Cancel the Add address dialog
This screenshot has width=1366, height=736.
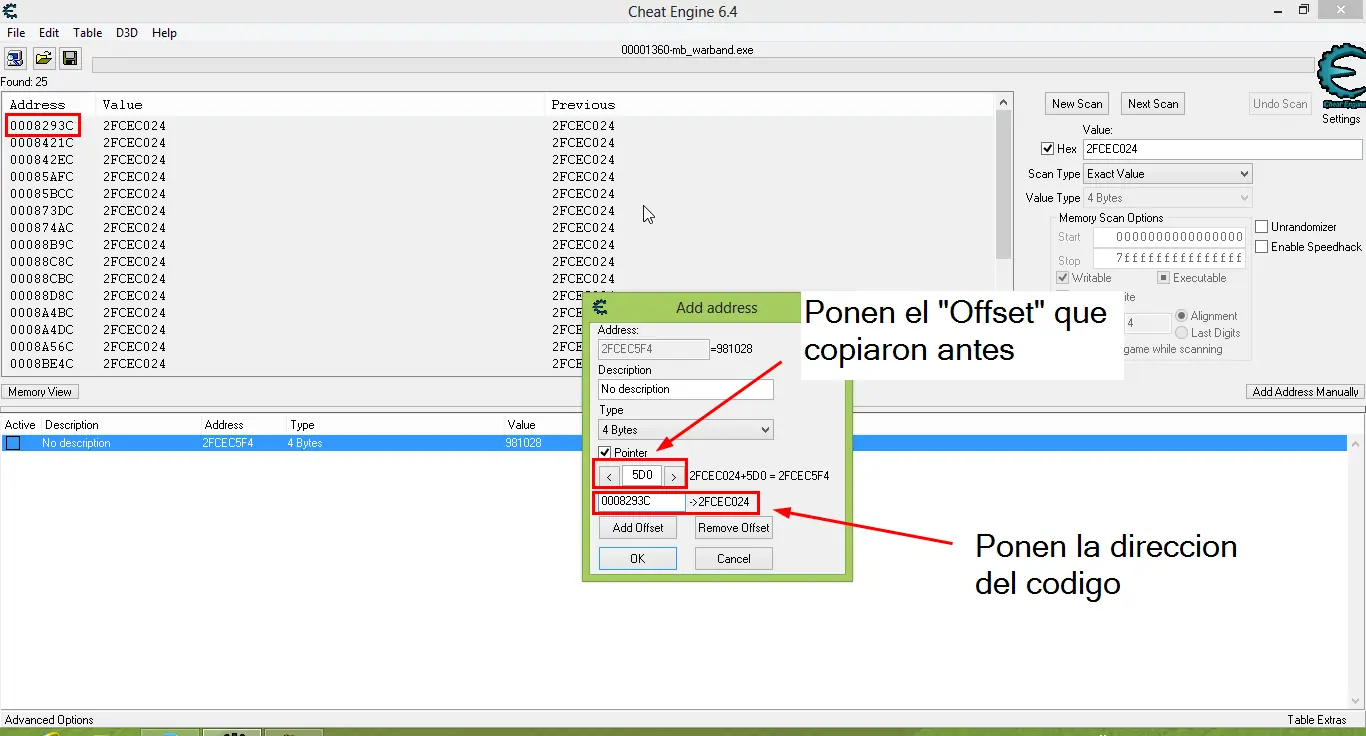tap(734, 559)
